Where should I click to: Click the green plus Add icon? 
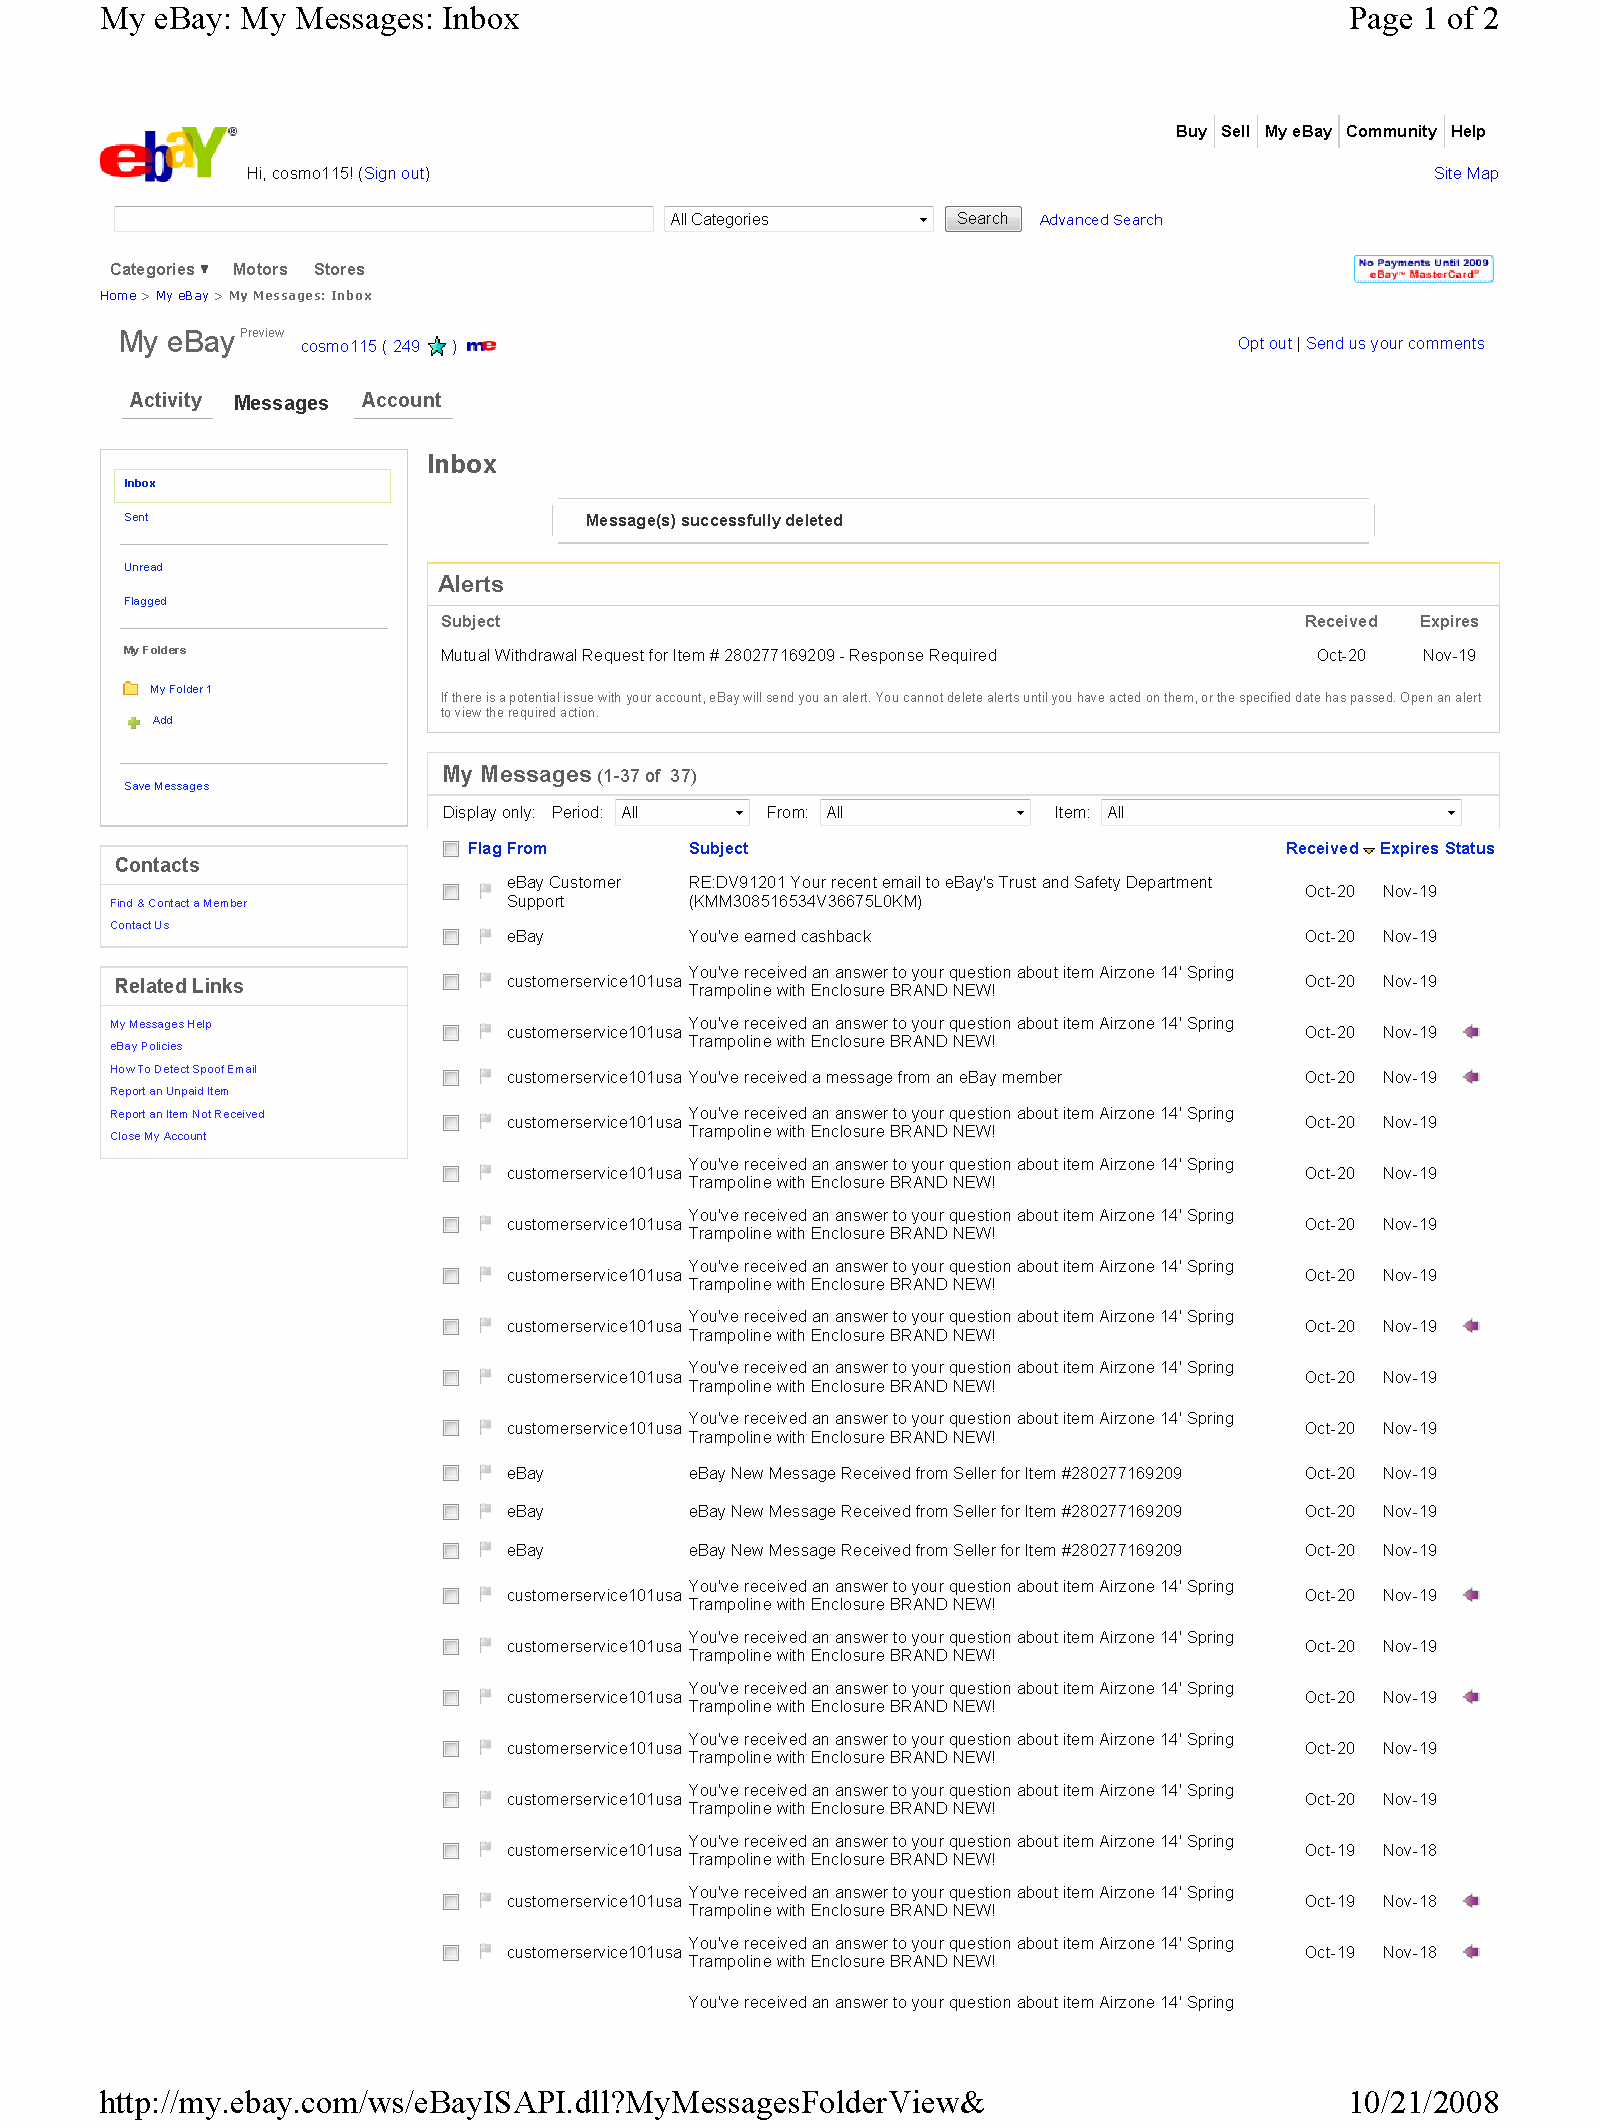point(134,722)
